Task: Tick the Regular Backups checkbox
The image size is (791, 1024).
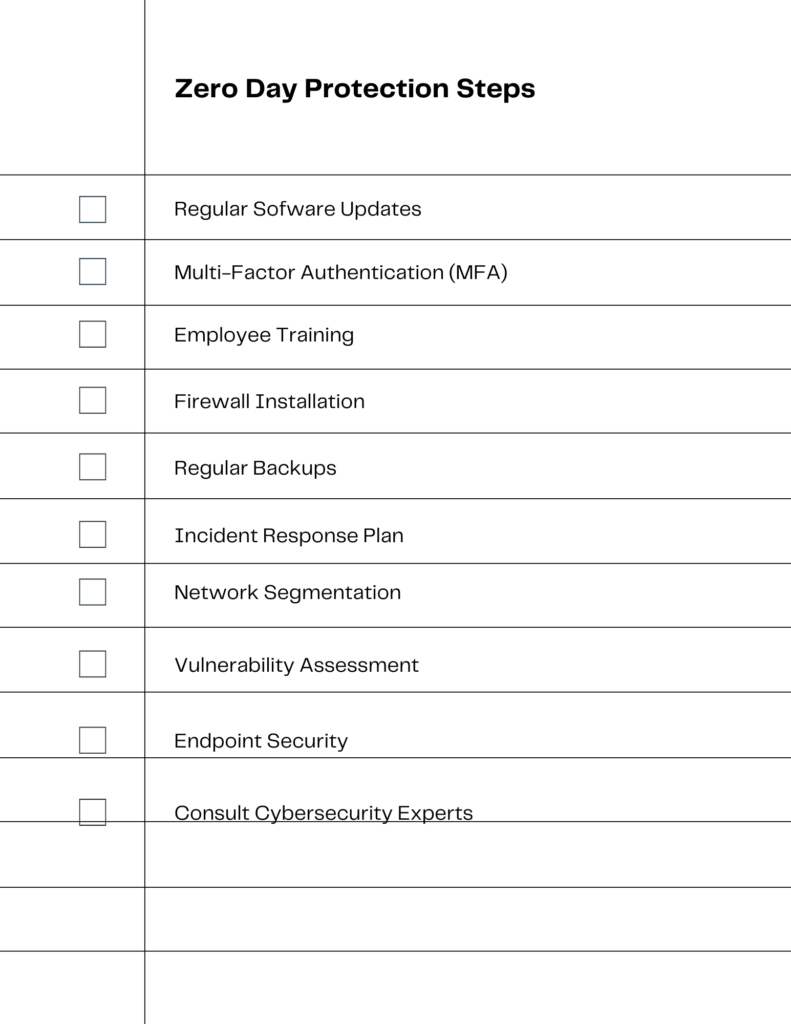Action: tap(92, 467)
